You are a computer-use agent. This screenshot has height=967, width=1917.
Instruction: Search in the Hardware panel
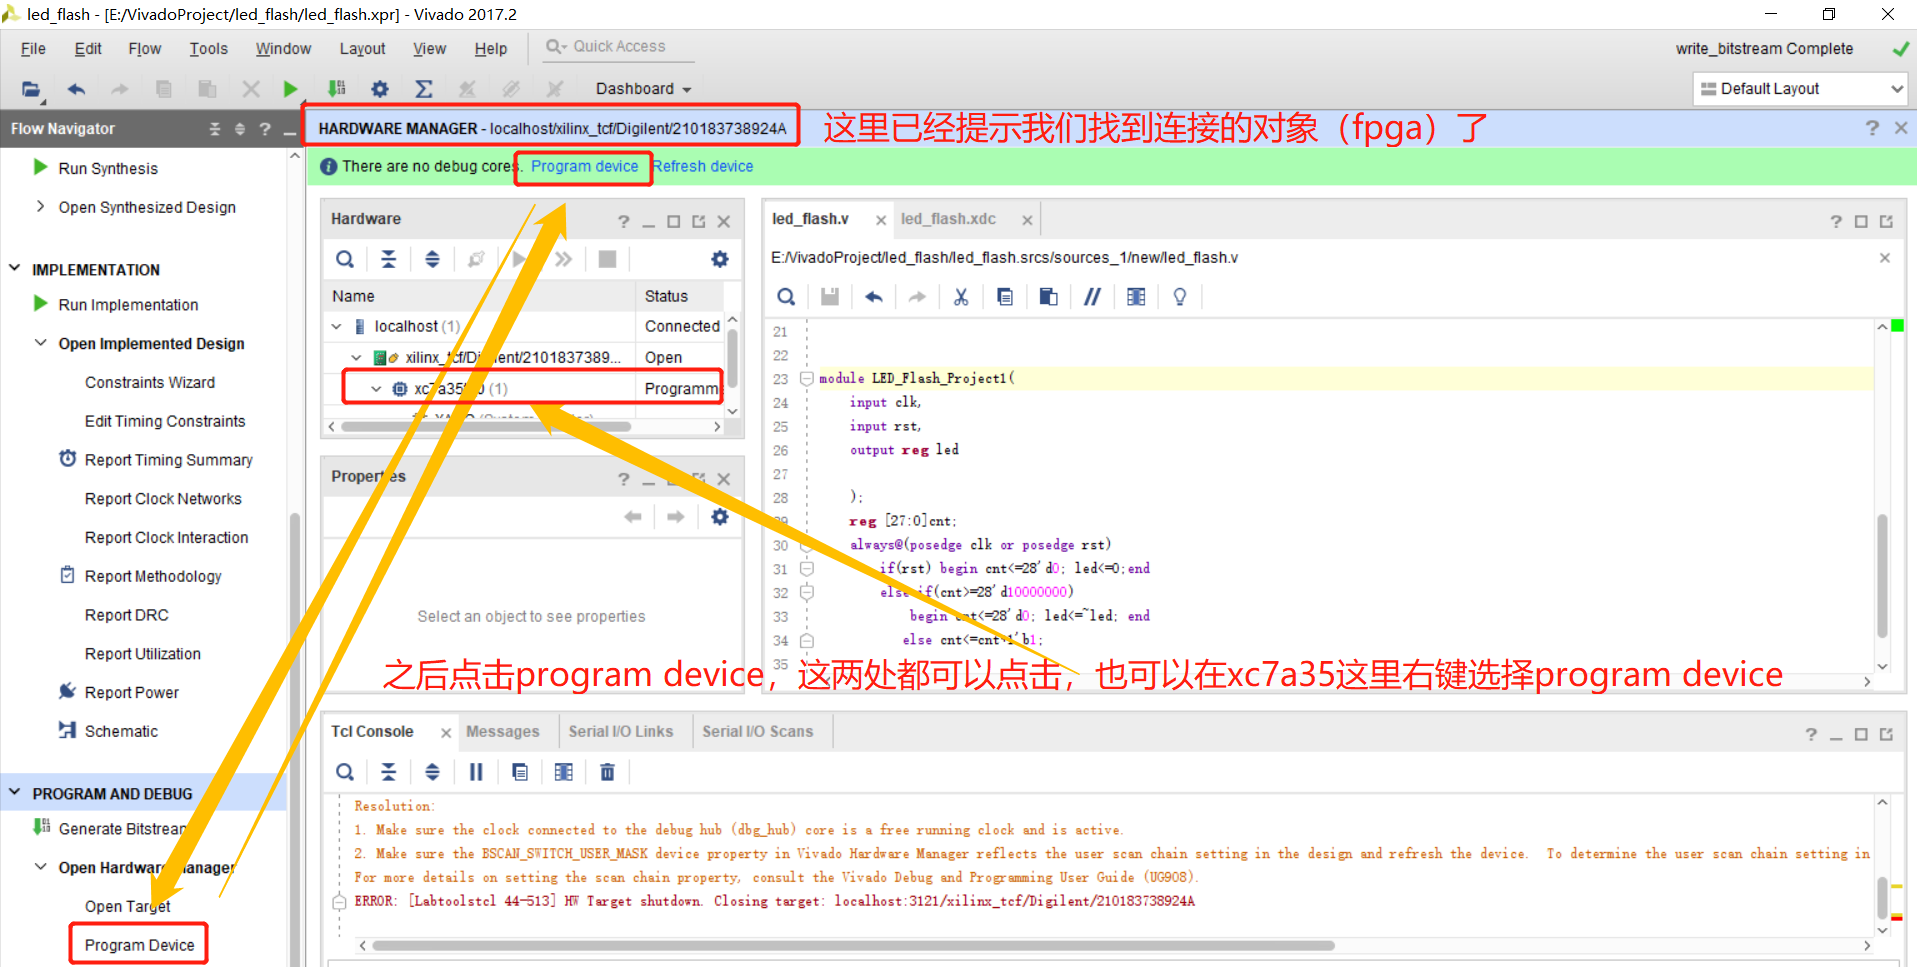pyautogui.click(x=345, y=259)
